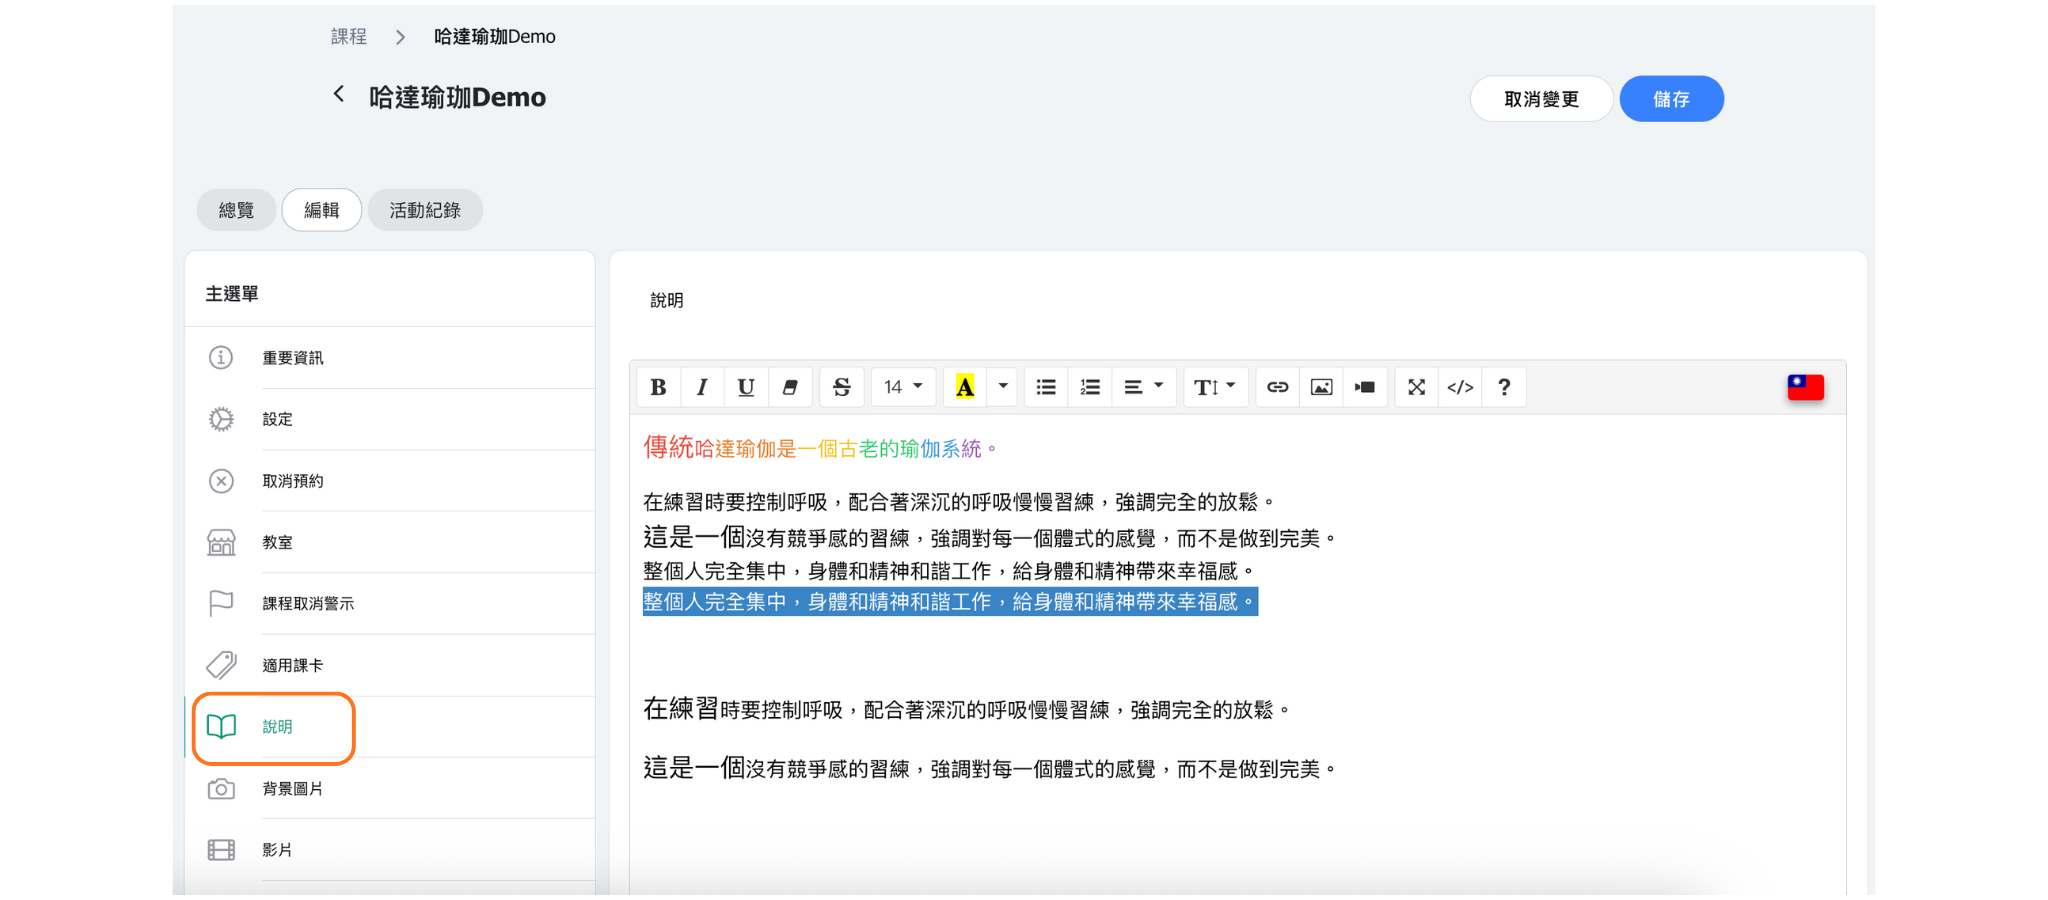2048x900 pixels.
Task: Insert a link with the chain icon
Action: [x=1277, y=387]
